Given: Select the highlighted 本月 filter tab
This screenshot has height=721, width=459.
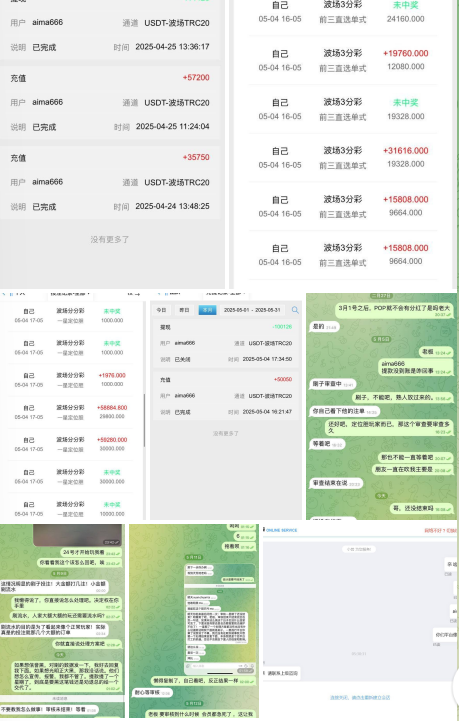Looking at the screenshot, I should pos(207,310).
